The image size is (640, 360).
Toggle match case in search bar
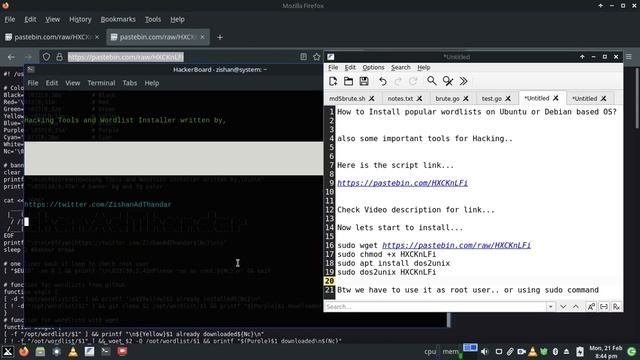(x=591, y=307)
